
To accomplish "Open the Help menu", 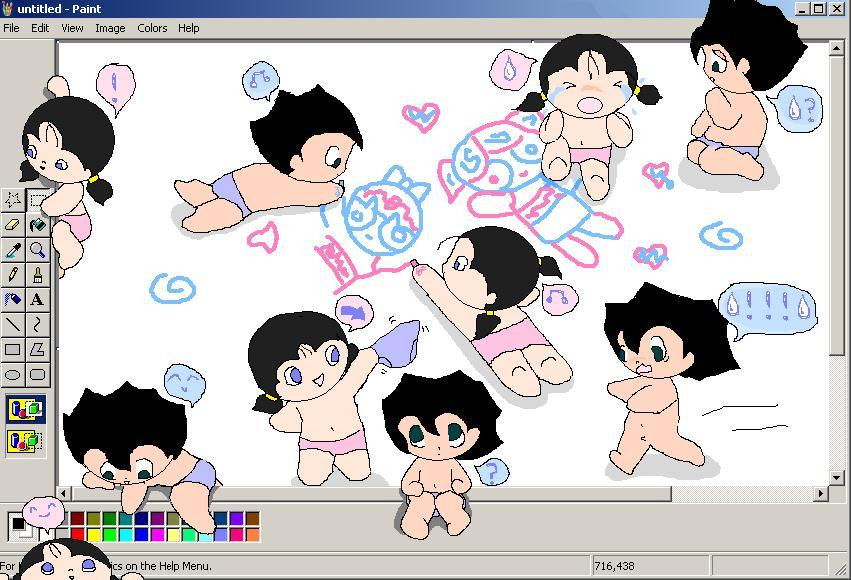I will coord(188,28).
